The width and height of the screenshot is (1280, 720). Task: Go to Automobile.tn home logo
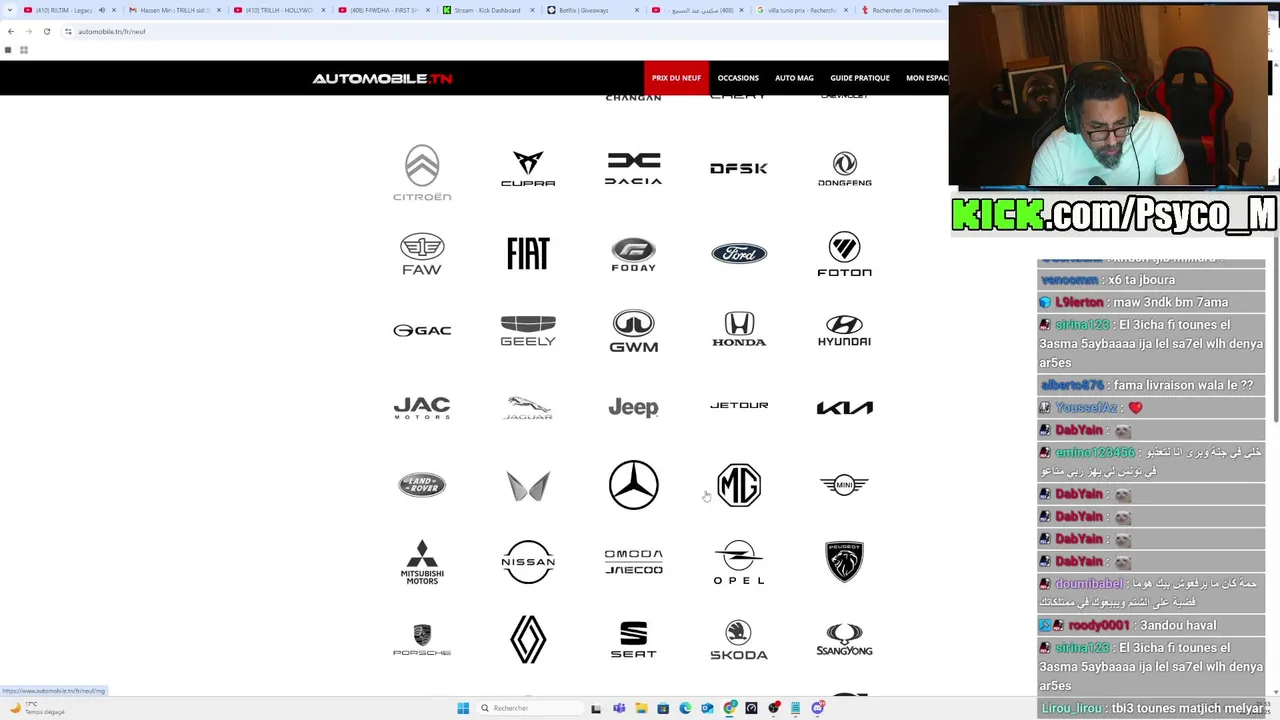click(382, 78)
